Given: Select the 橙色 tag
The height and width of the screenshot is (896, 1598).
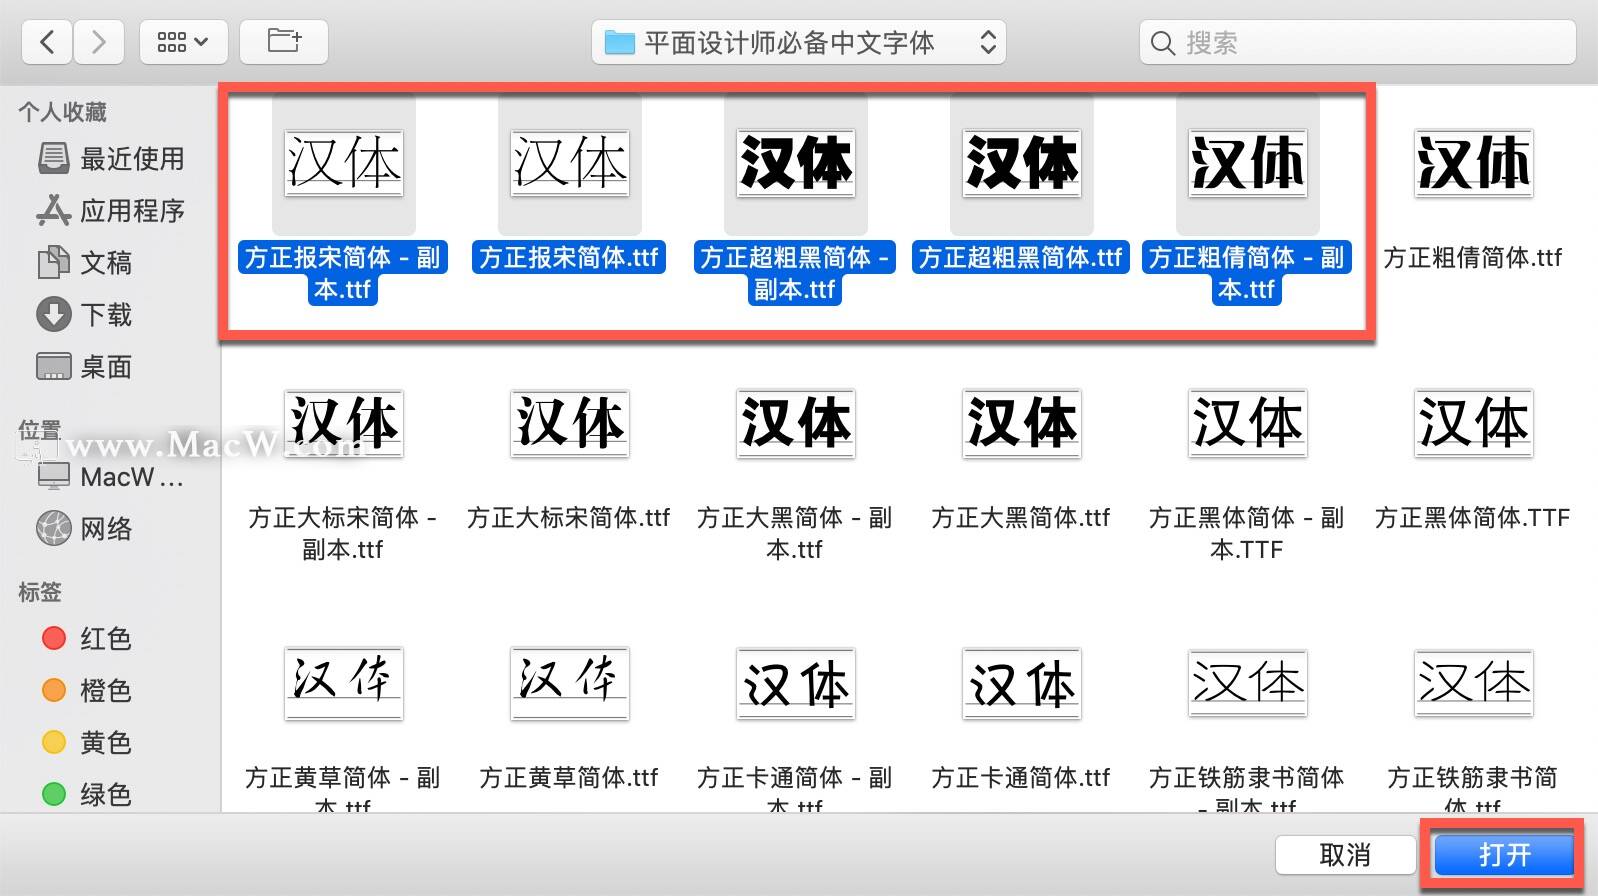Looking at the screenshot, I should tap(86, 690).
